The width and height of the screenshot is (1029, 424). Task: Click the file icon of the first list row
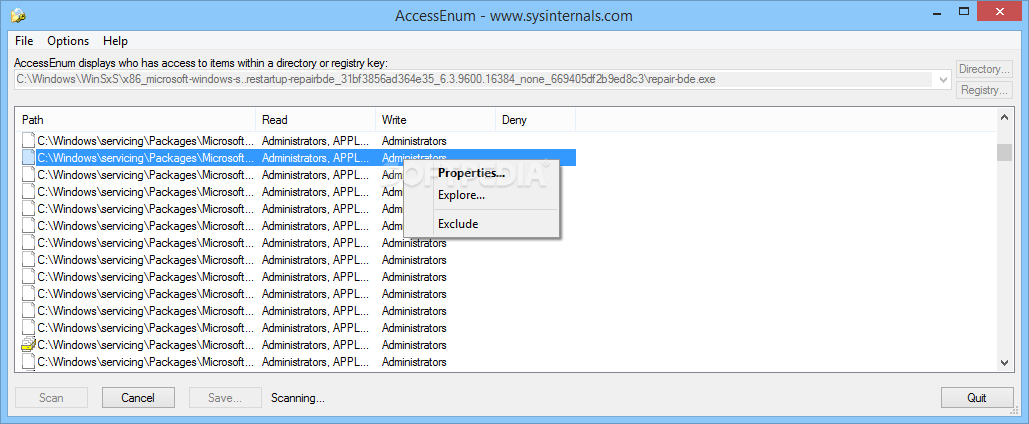point(28,140)
